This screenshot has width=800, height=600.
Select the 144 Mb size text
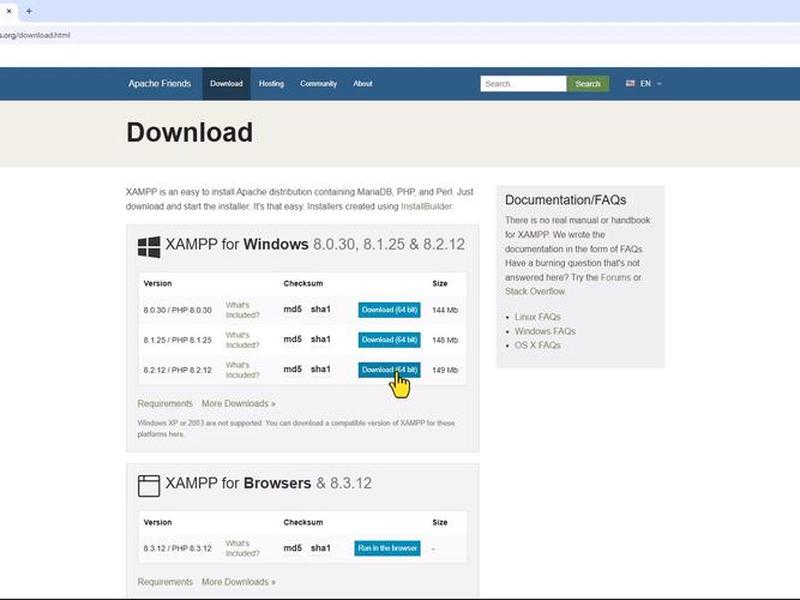tap(445, 310)
